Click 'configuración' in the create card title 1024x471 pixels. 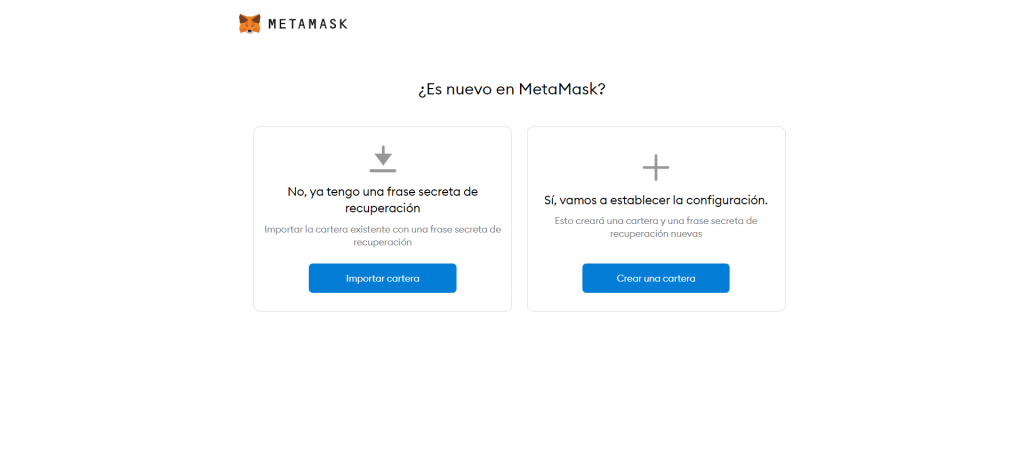(x=723, y=200)
